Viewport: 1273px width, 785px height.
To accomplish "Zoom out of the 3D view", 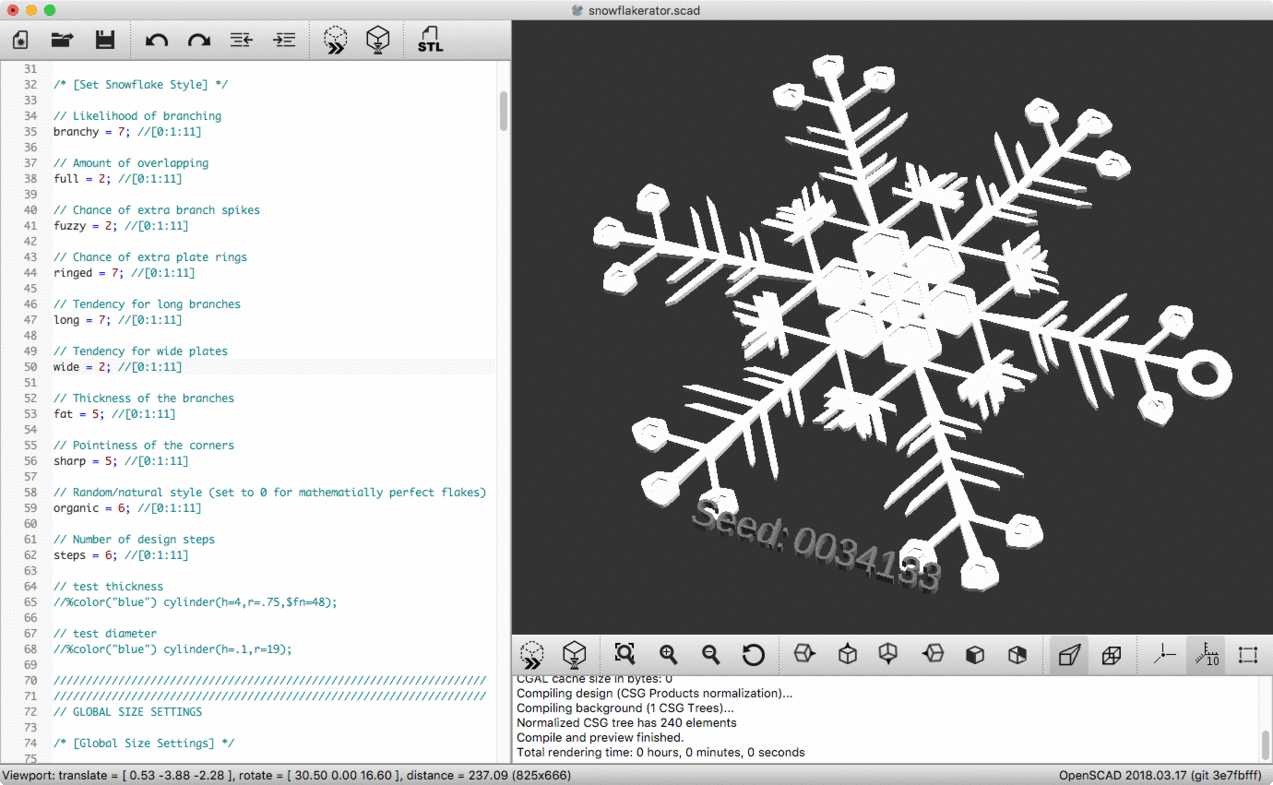I will 711,654.
